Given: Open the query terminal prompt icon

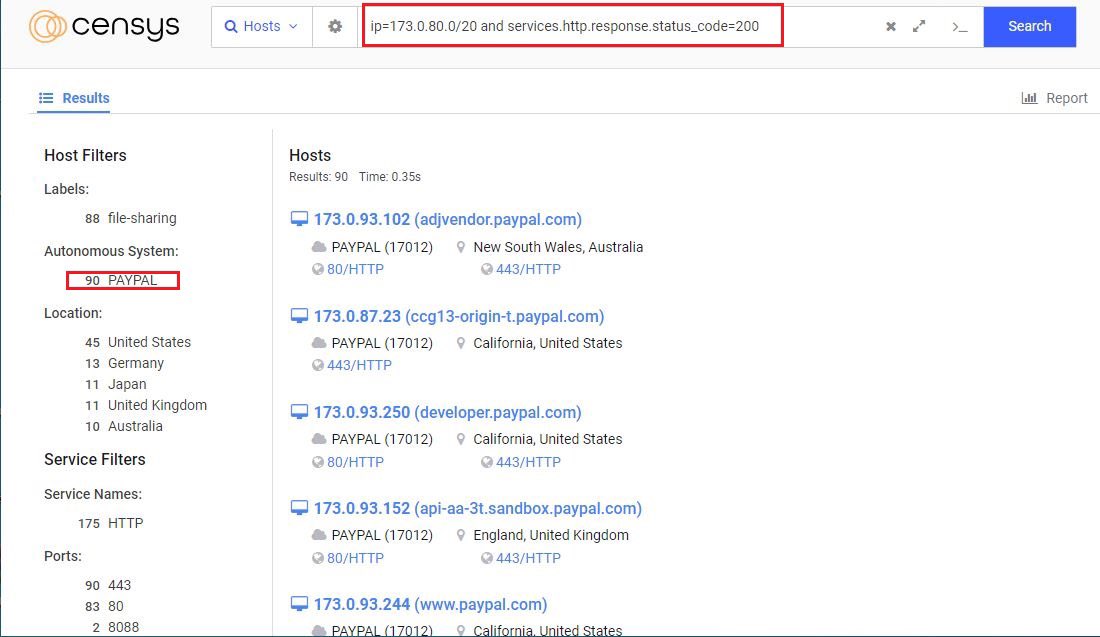Looking at the screenshot, I should [960, 27].
